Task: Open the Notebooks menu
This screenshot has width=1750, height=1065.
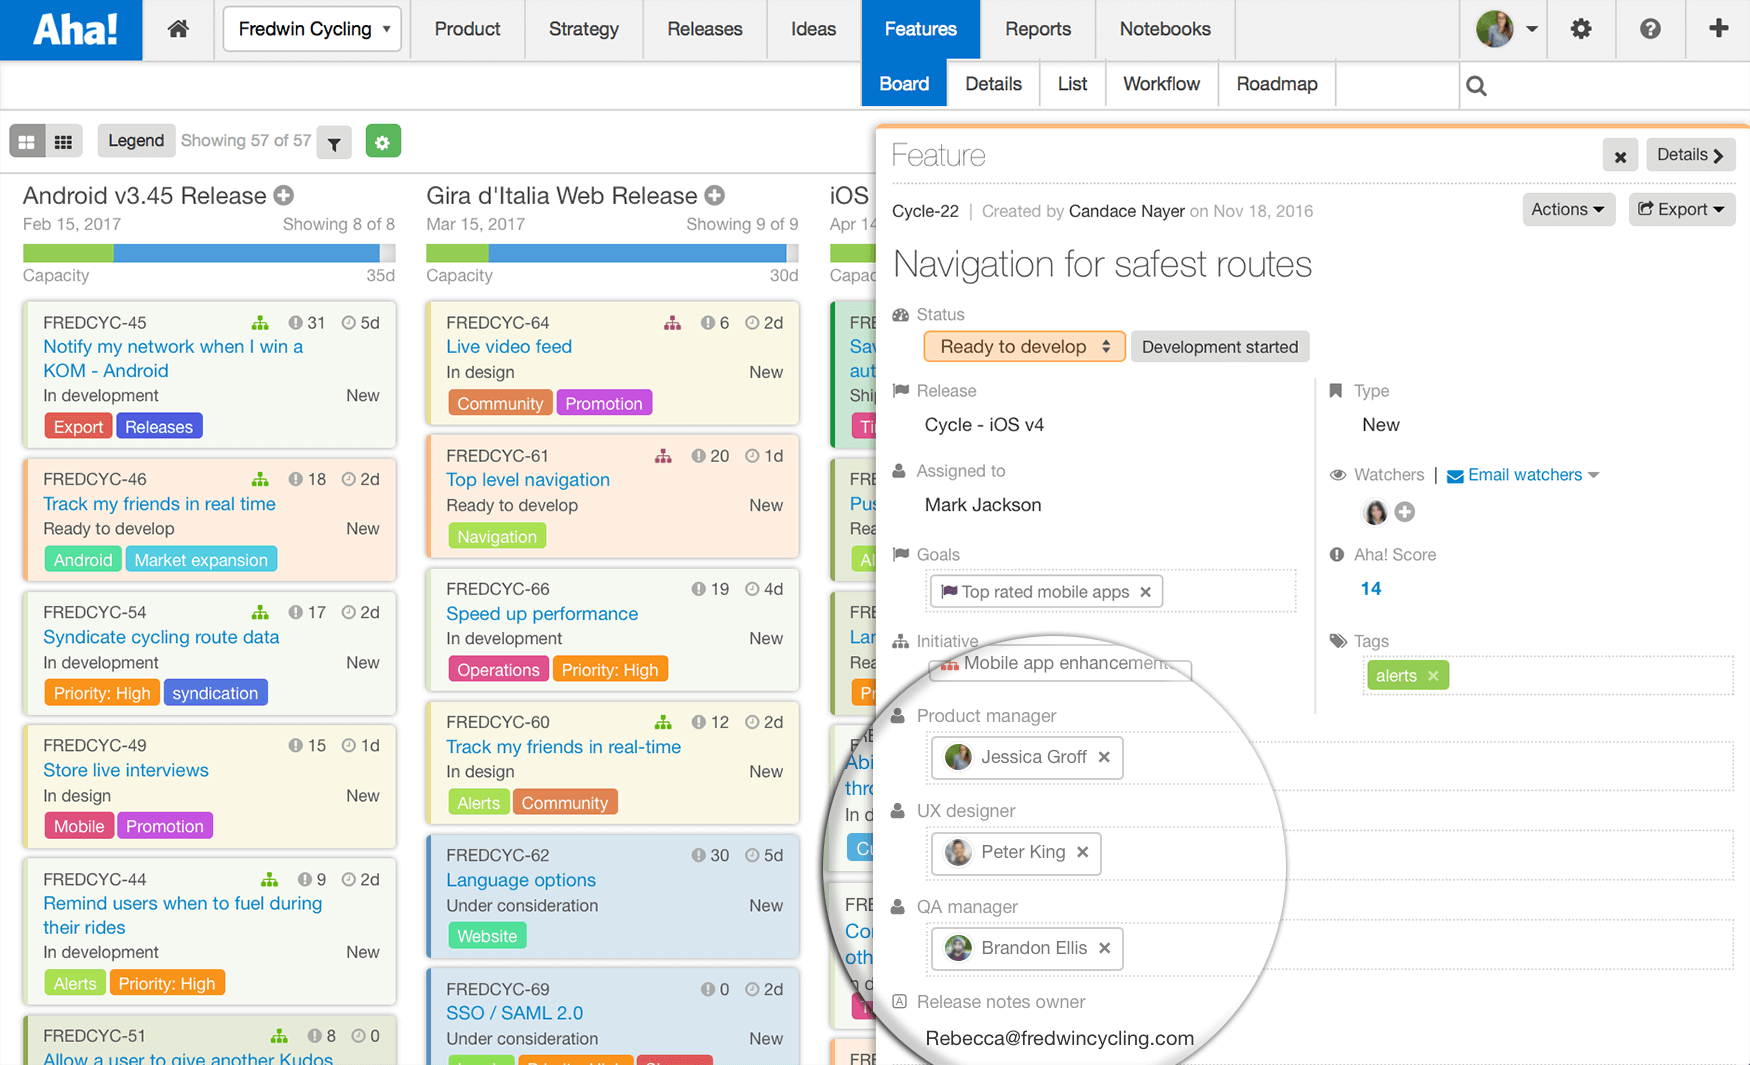Action: coord(1165,29)
